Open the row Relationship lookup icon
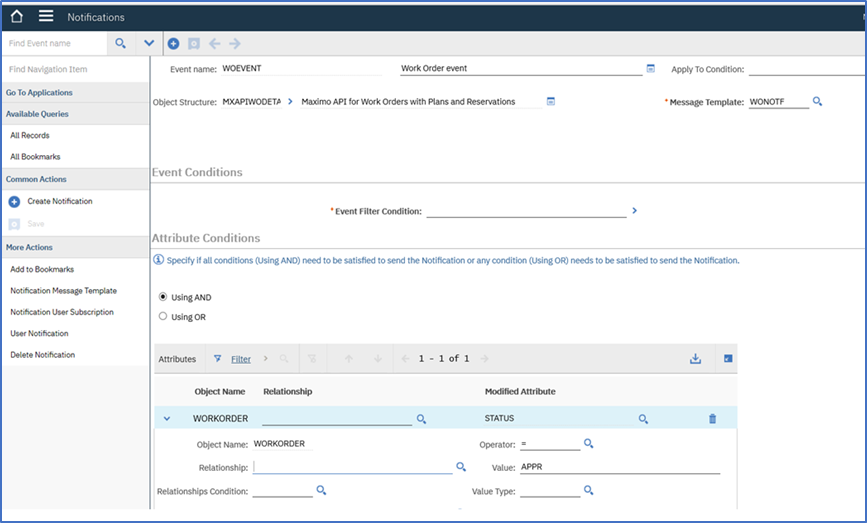This screenshot has width=867, height=523. click(x=421, y=419)
